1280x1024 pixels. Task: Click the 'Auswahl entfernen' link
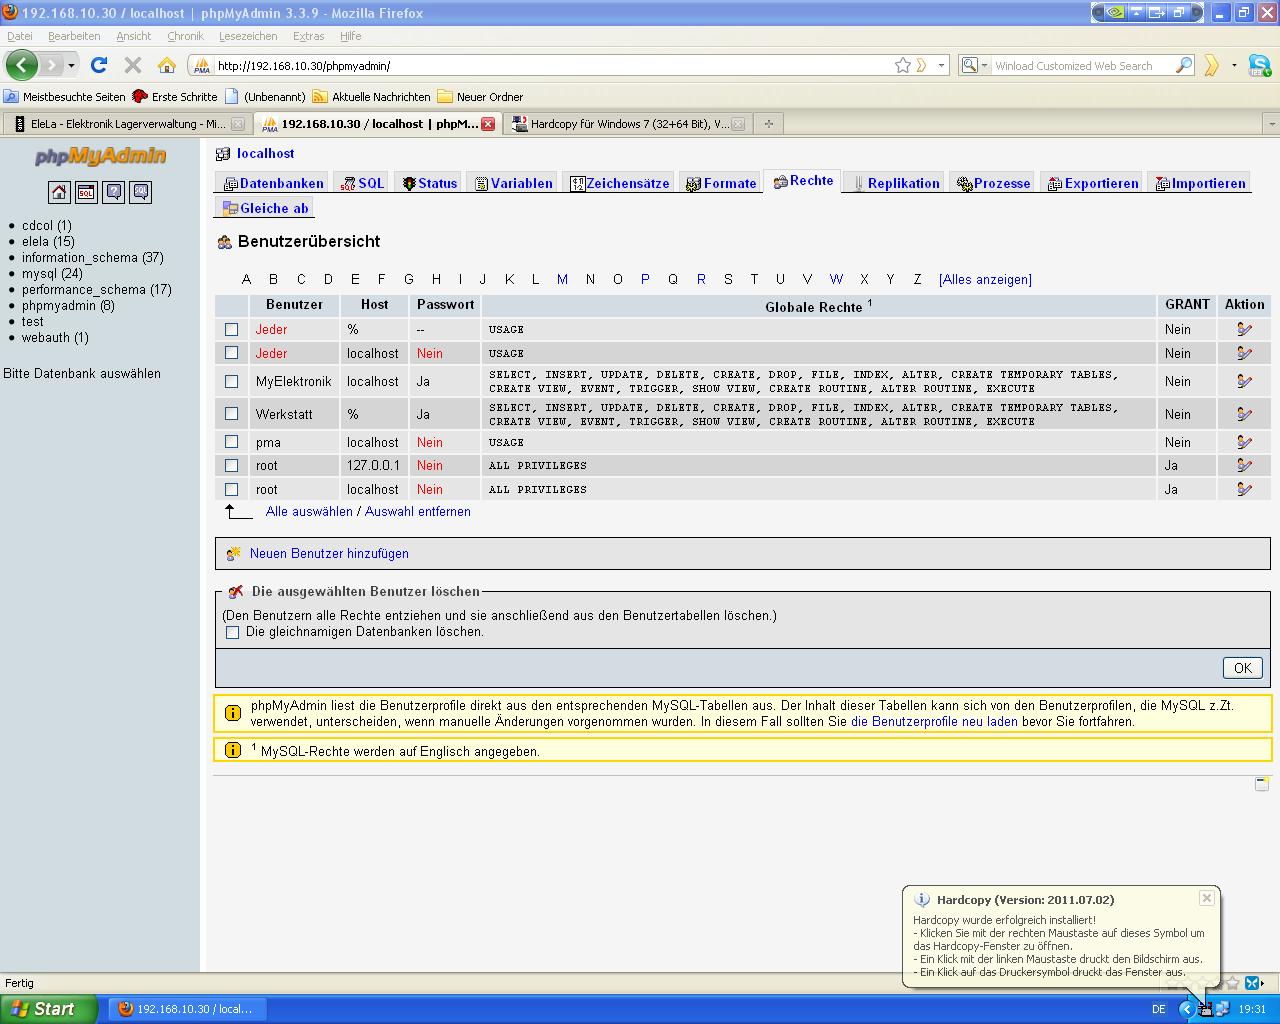pyautogui.click(x=418, y=511)
